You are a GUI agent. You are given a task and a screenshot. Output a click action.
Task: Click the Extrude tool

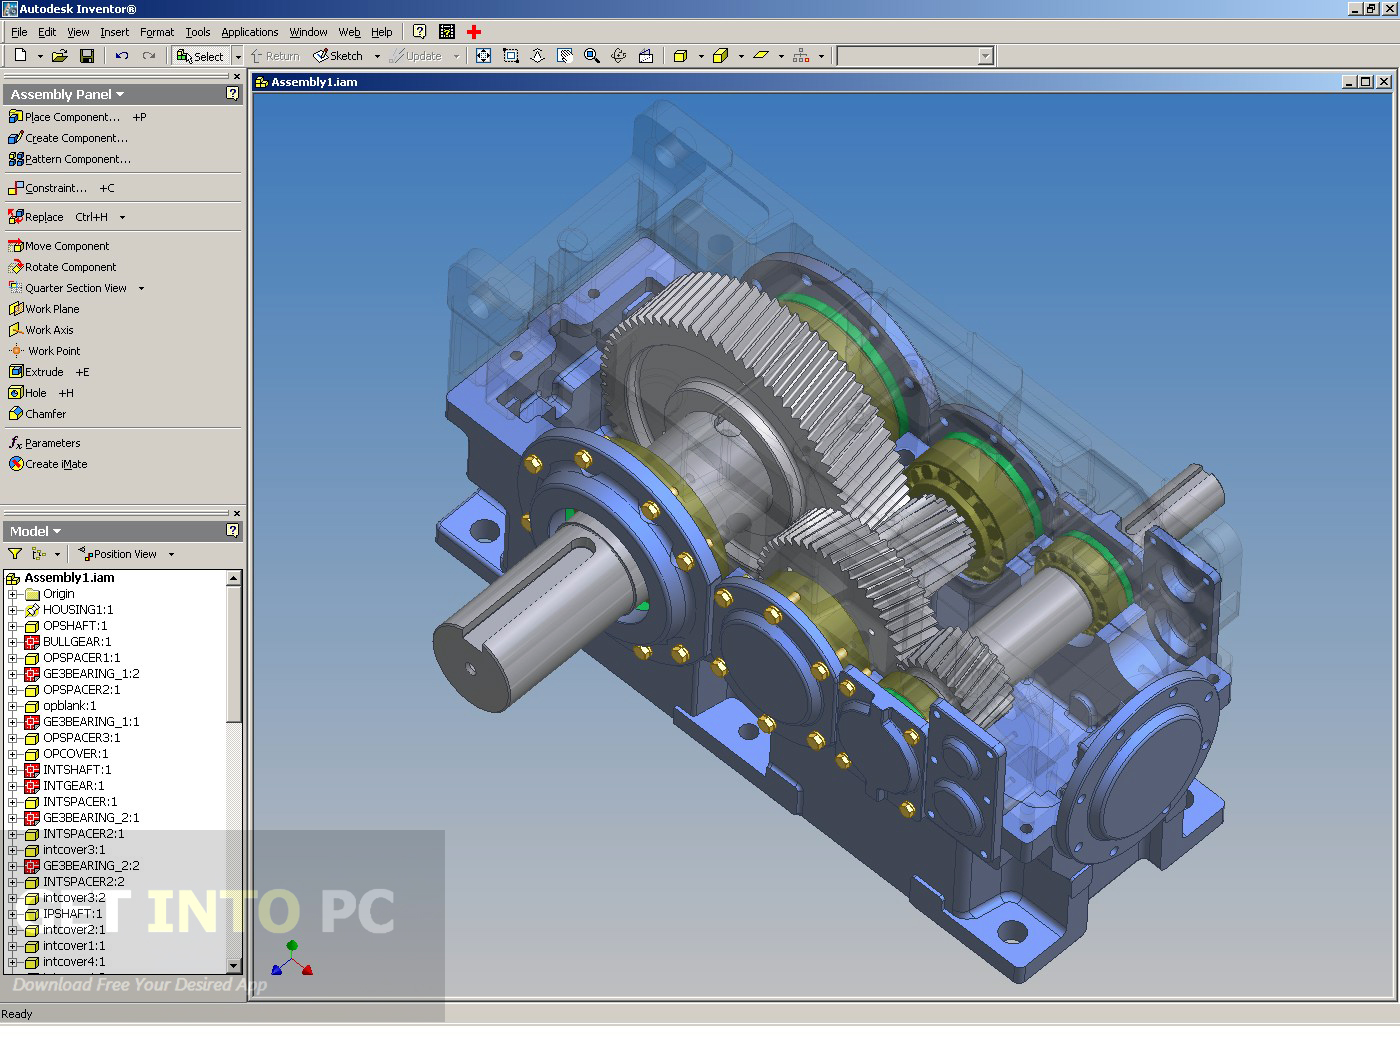pos(36,372)
